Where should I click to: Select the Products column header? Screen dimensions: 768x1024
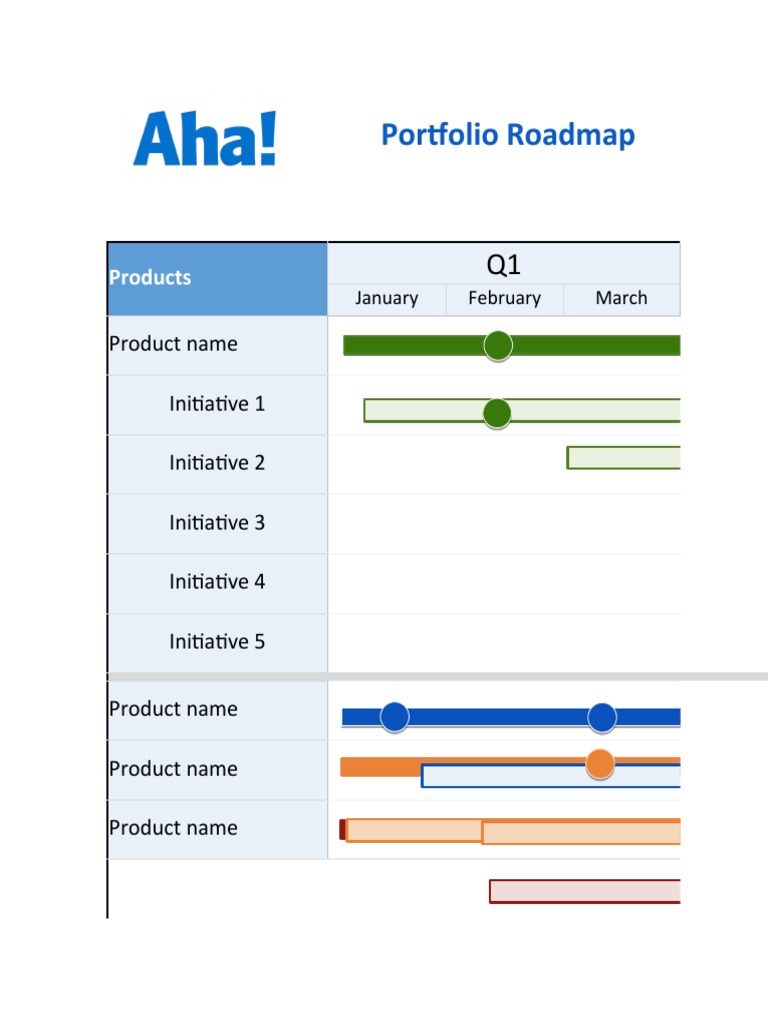pos(217,279)
